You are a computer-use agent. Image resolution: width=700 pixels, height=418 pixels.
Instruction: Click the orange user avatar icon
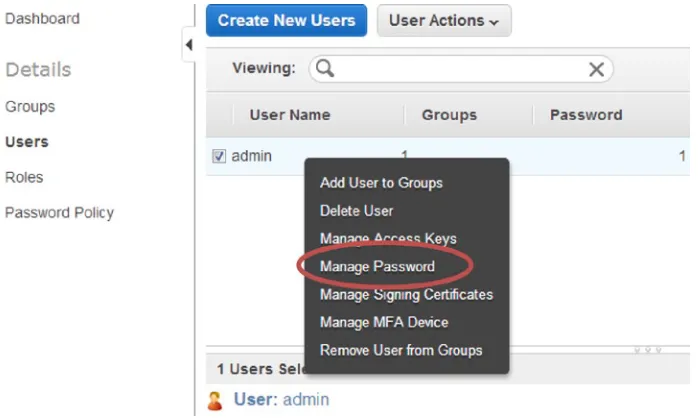[215, 401]
